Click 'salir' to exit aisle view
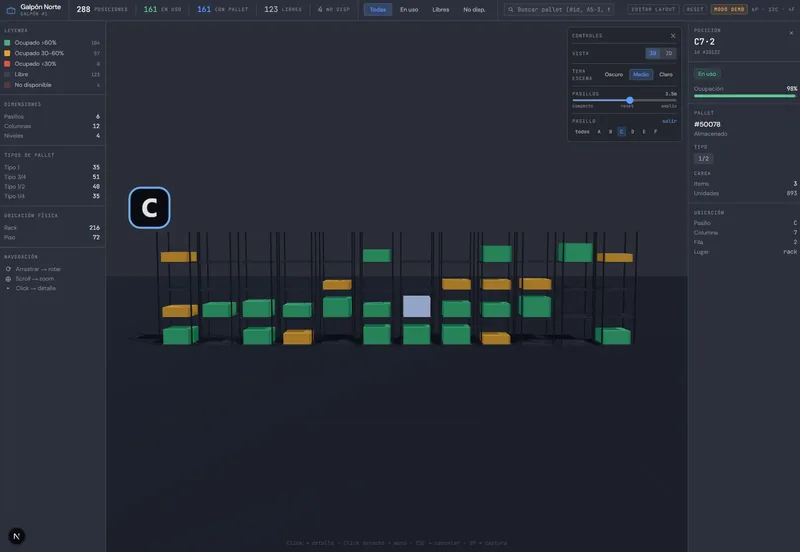800x552 pixels. pos(669,121)
